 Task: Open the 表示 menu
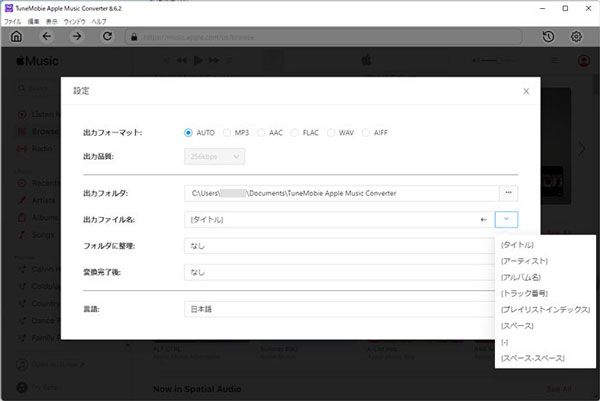51,21
